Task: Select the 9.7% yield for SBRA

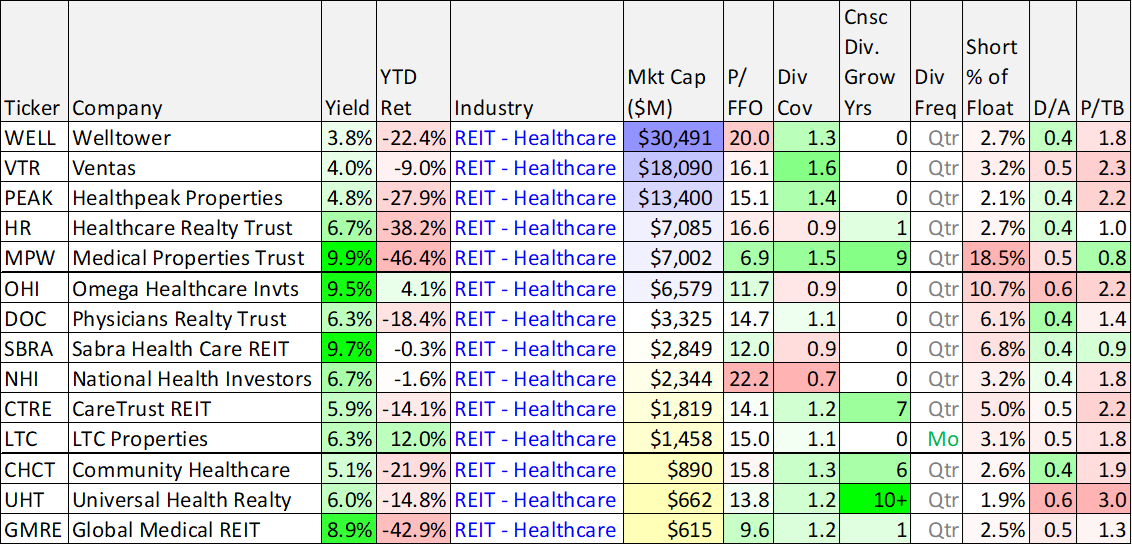Action: (349, 349)
